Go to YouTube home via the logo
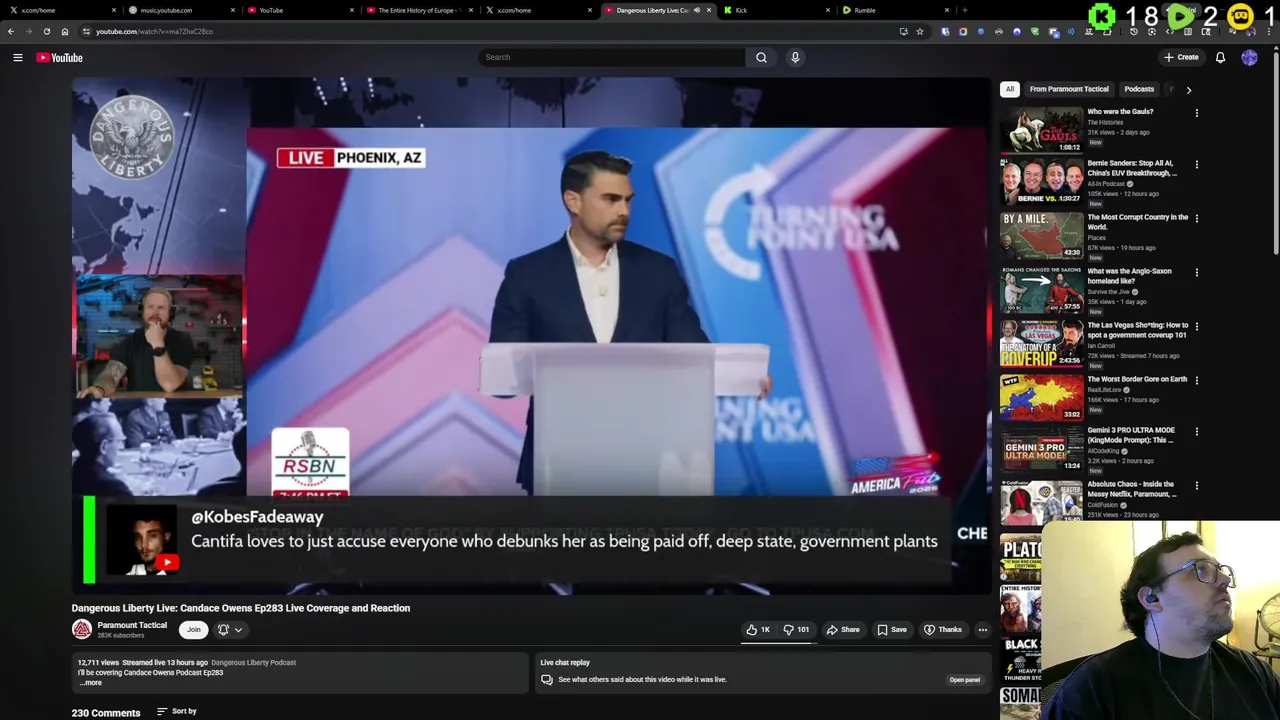Screen dimensions: 1280x720 tap(60, 58)
